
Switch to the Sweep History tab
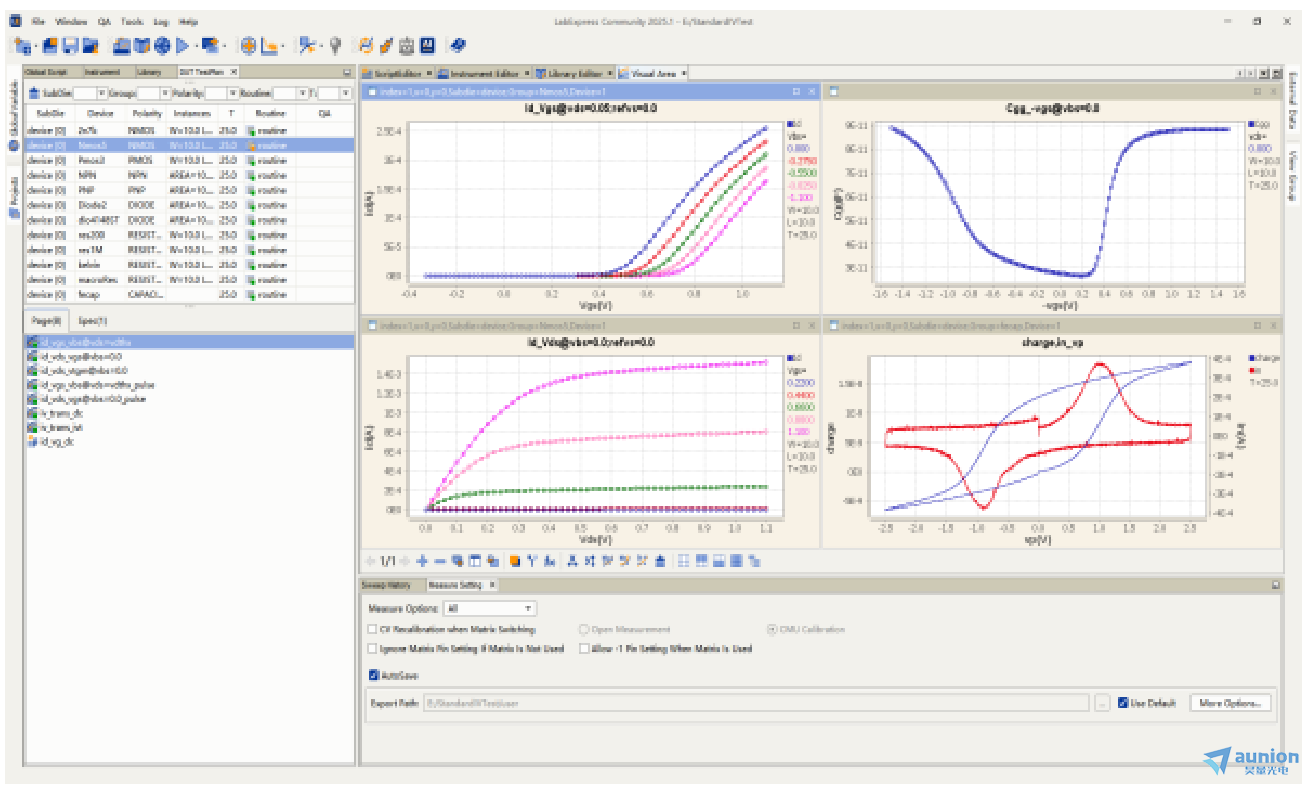point(386,585)
